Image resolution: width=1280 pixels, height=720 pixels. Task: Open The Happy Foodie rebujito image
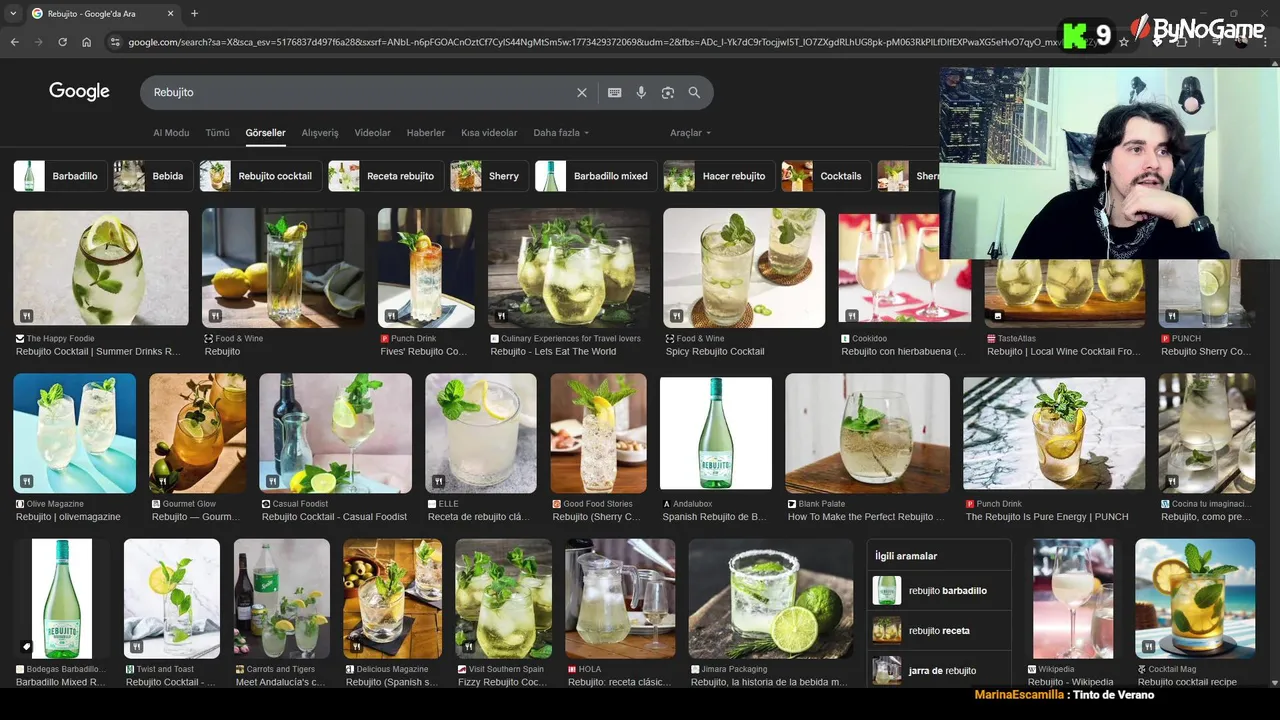(101, 267)
